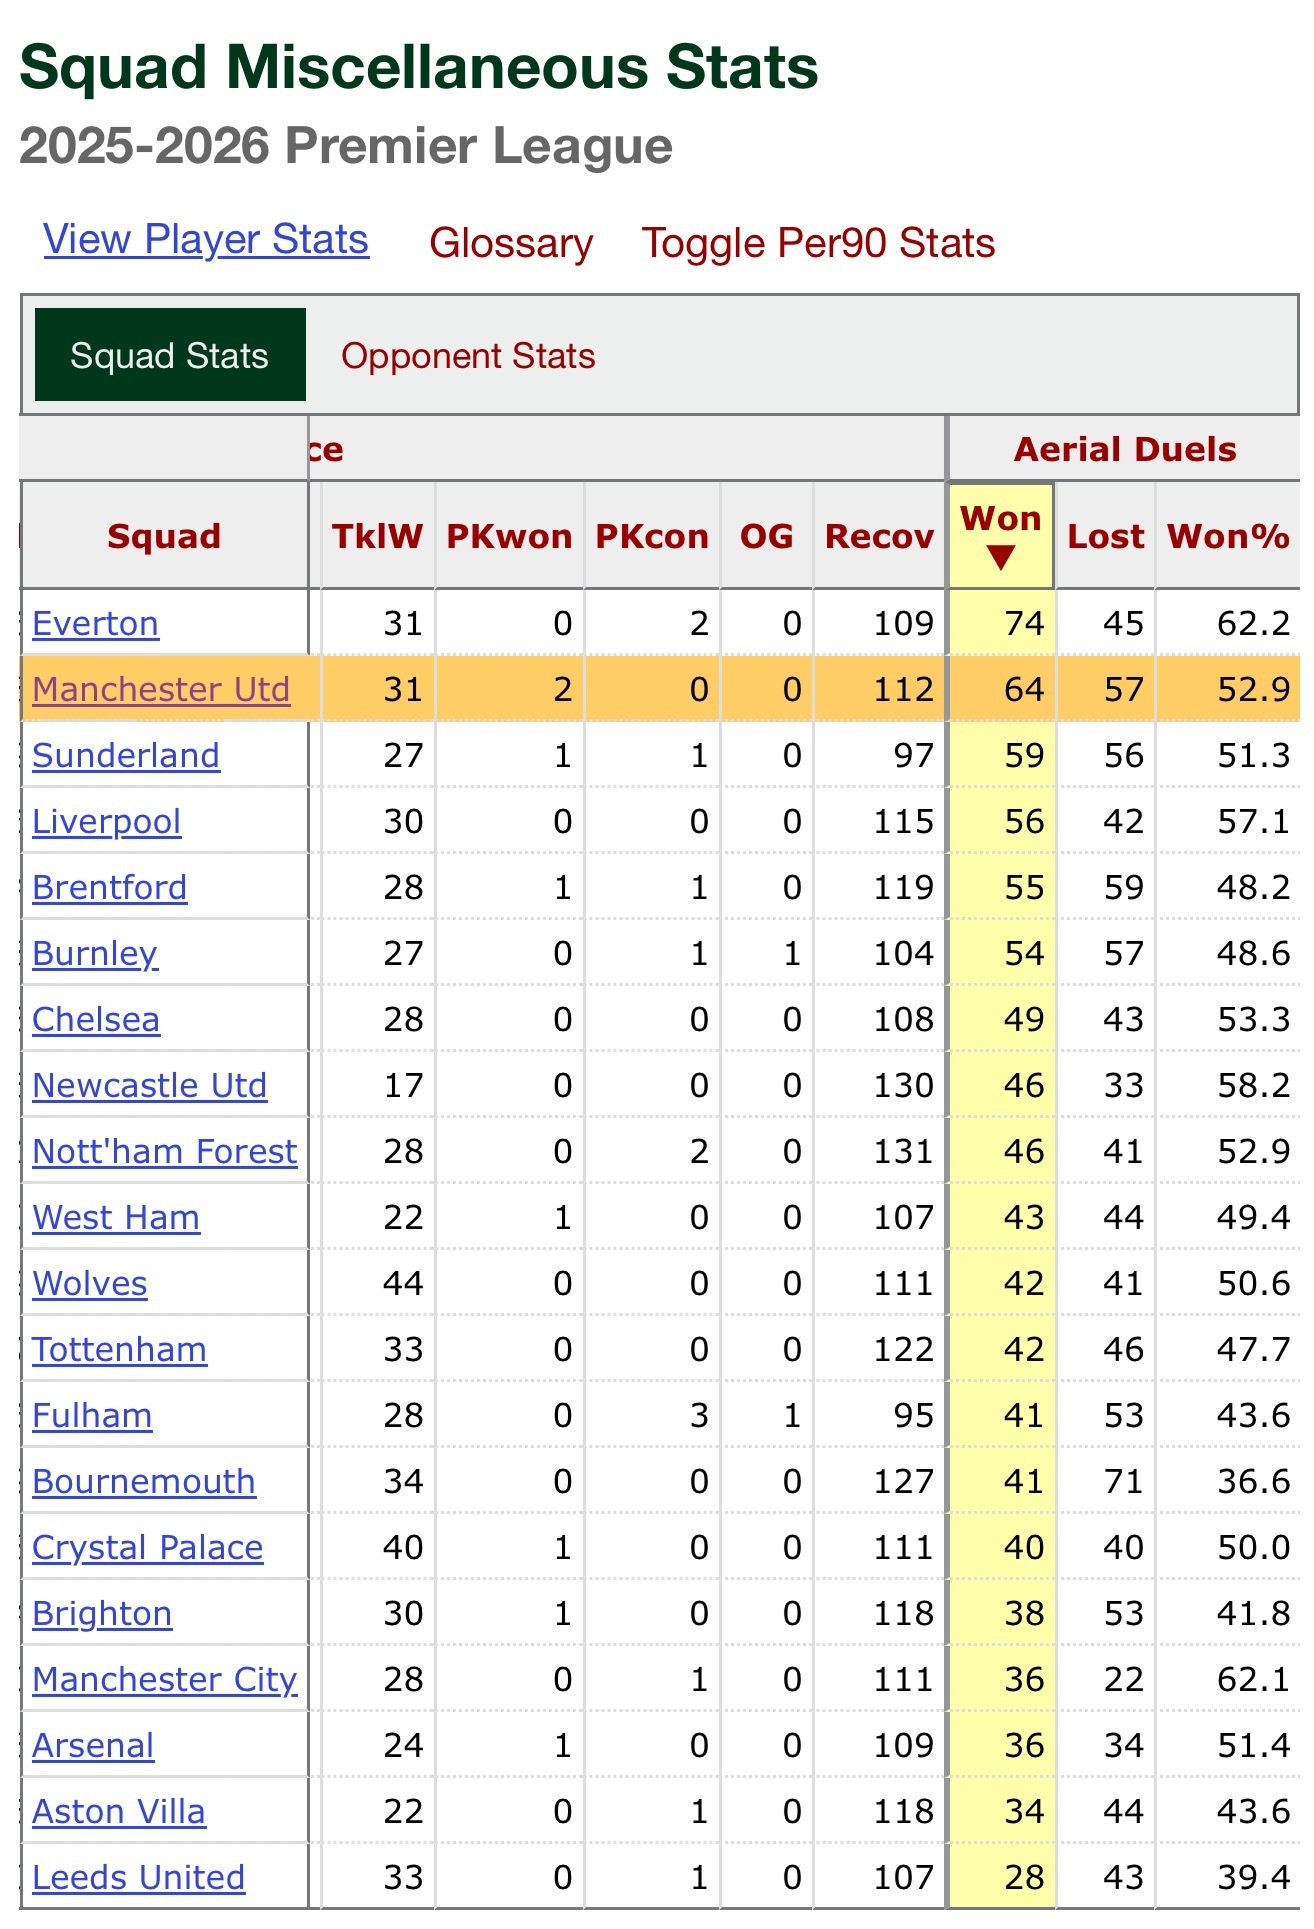
Task: Open the Crystal Palace squad link
Action: pos(148,1547)
